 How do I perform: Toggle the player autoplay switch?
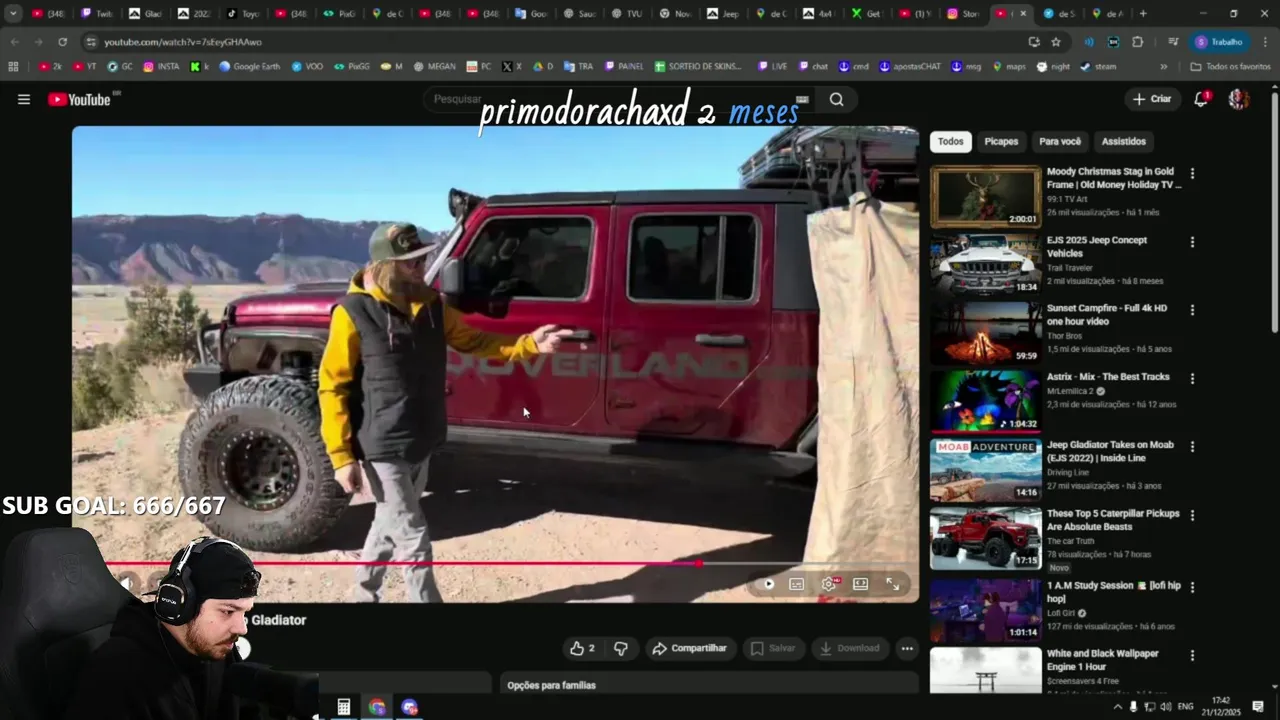click(x=767, y=584)
